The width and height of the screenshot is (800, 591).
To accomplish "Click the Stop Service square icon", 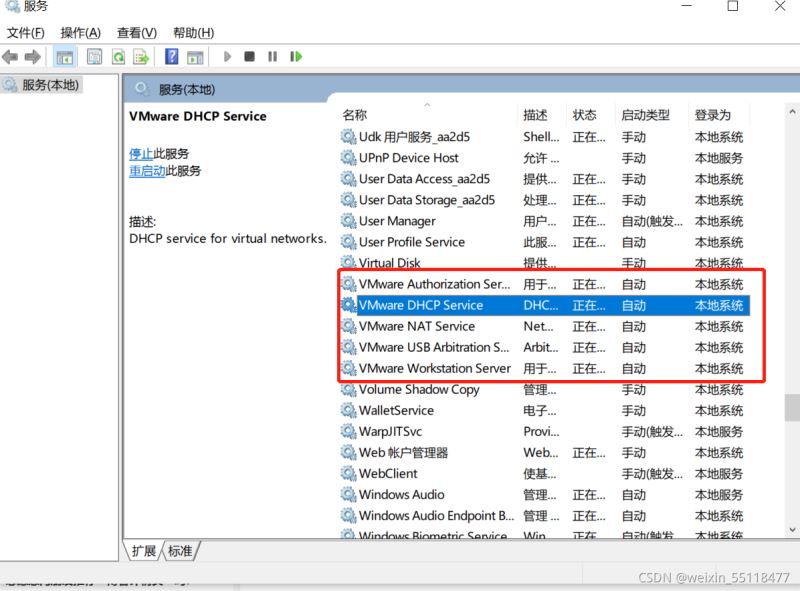I will coord(249,56).
